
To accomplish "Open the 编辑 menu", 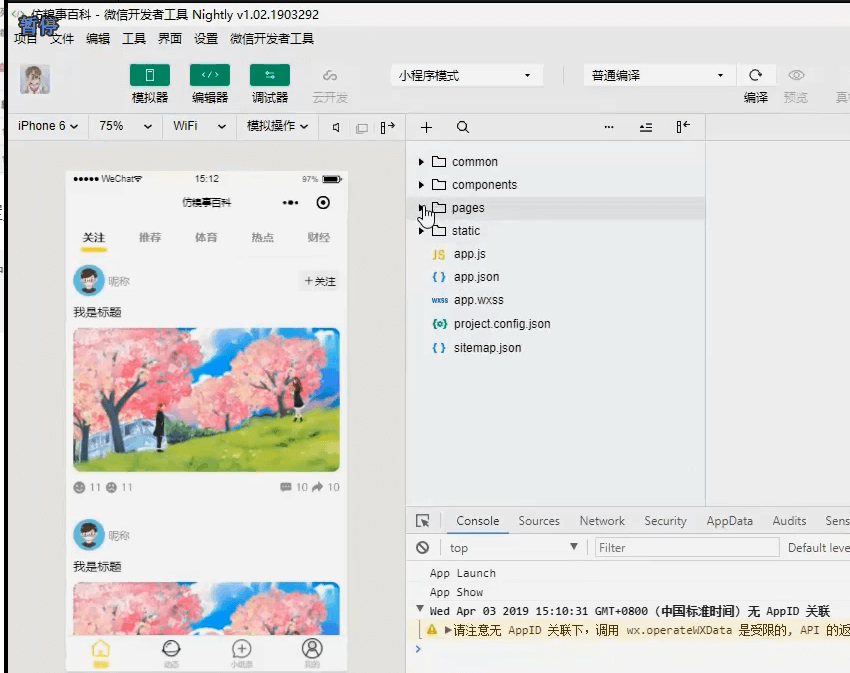I will pos(98,39).
